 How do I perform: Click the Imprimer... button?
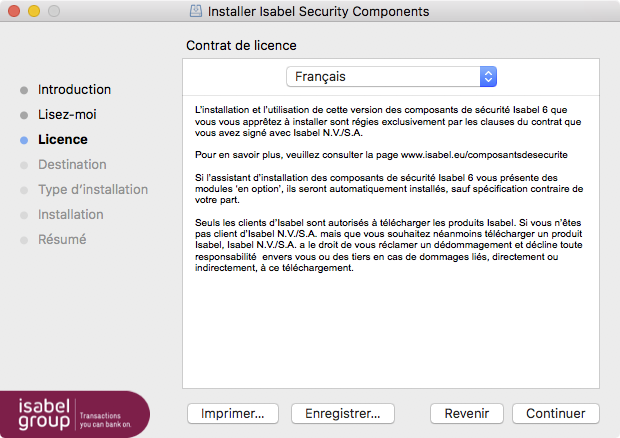[233, 413]
